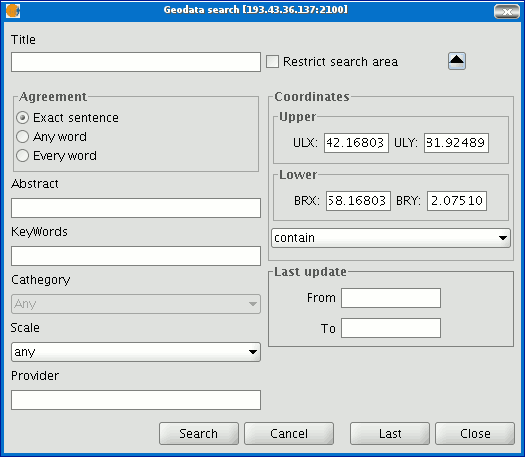The image size is (525, 457).
Task: Focus the KeyWords text box
Action: point(136,256)
